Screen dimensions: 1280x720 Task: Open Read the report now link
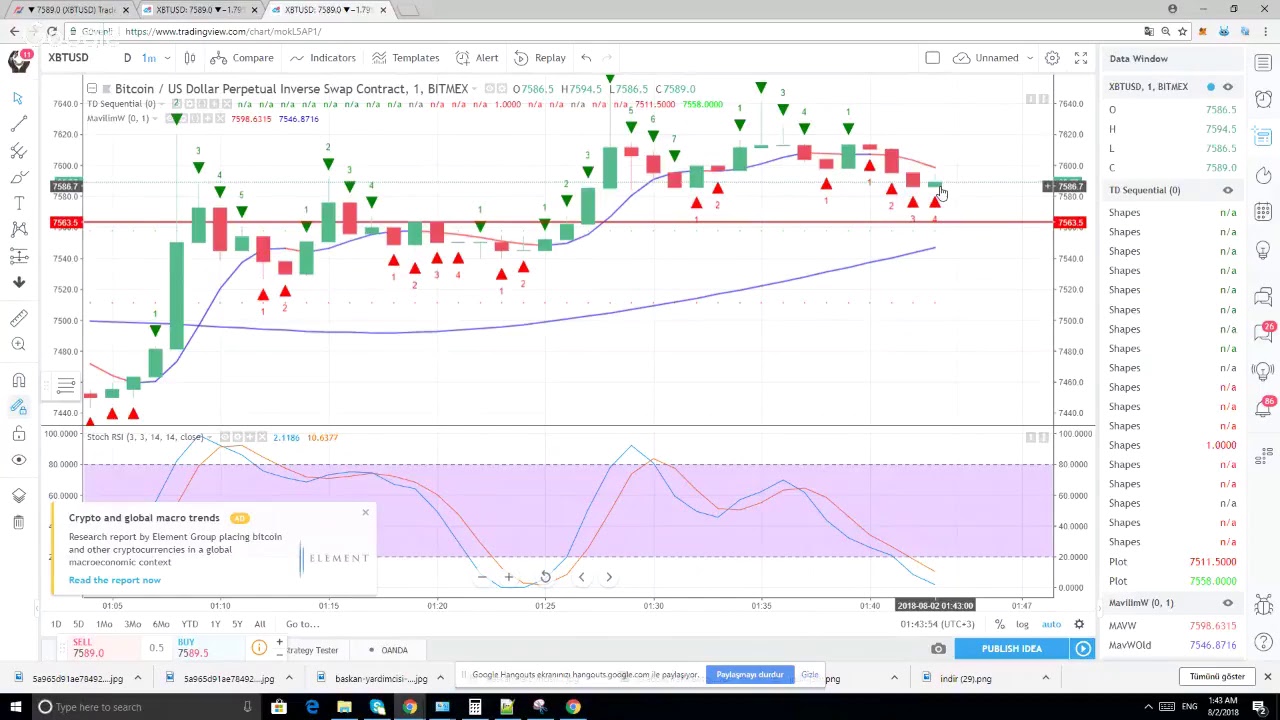coord(115,580)
